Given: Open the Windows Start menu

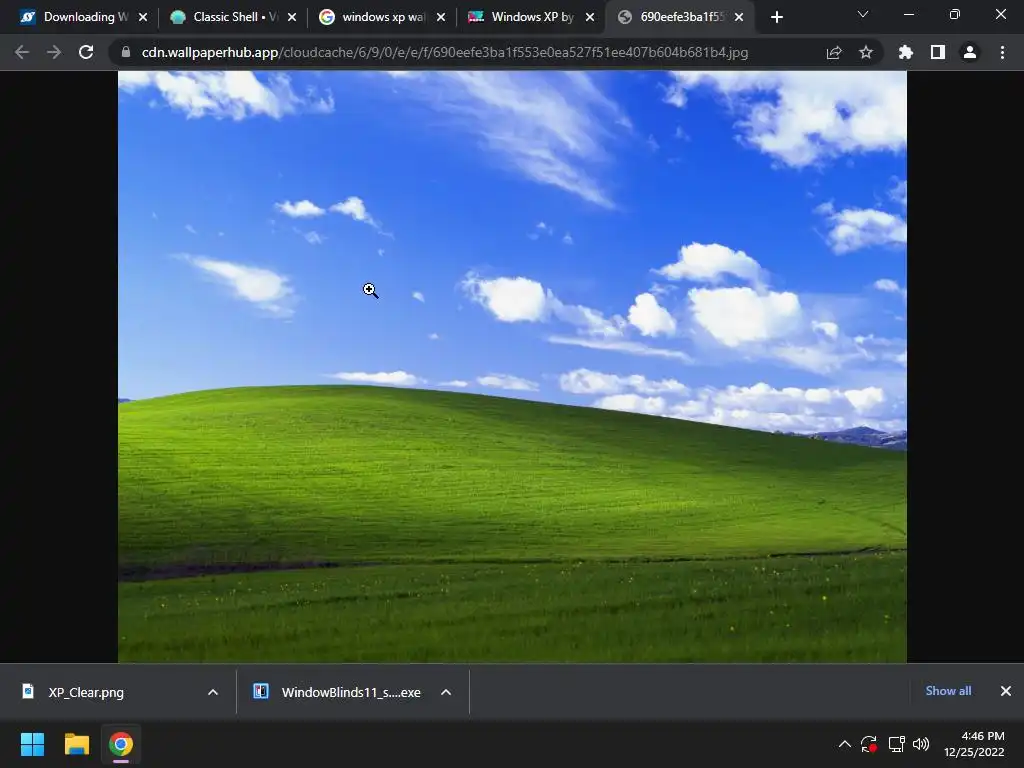Looking at the screenshot, I should pyautogui.click(x=32, y=744).
